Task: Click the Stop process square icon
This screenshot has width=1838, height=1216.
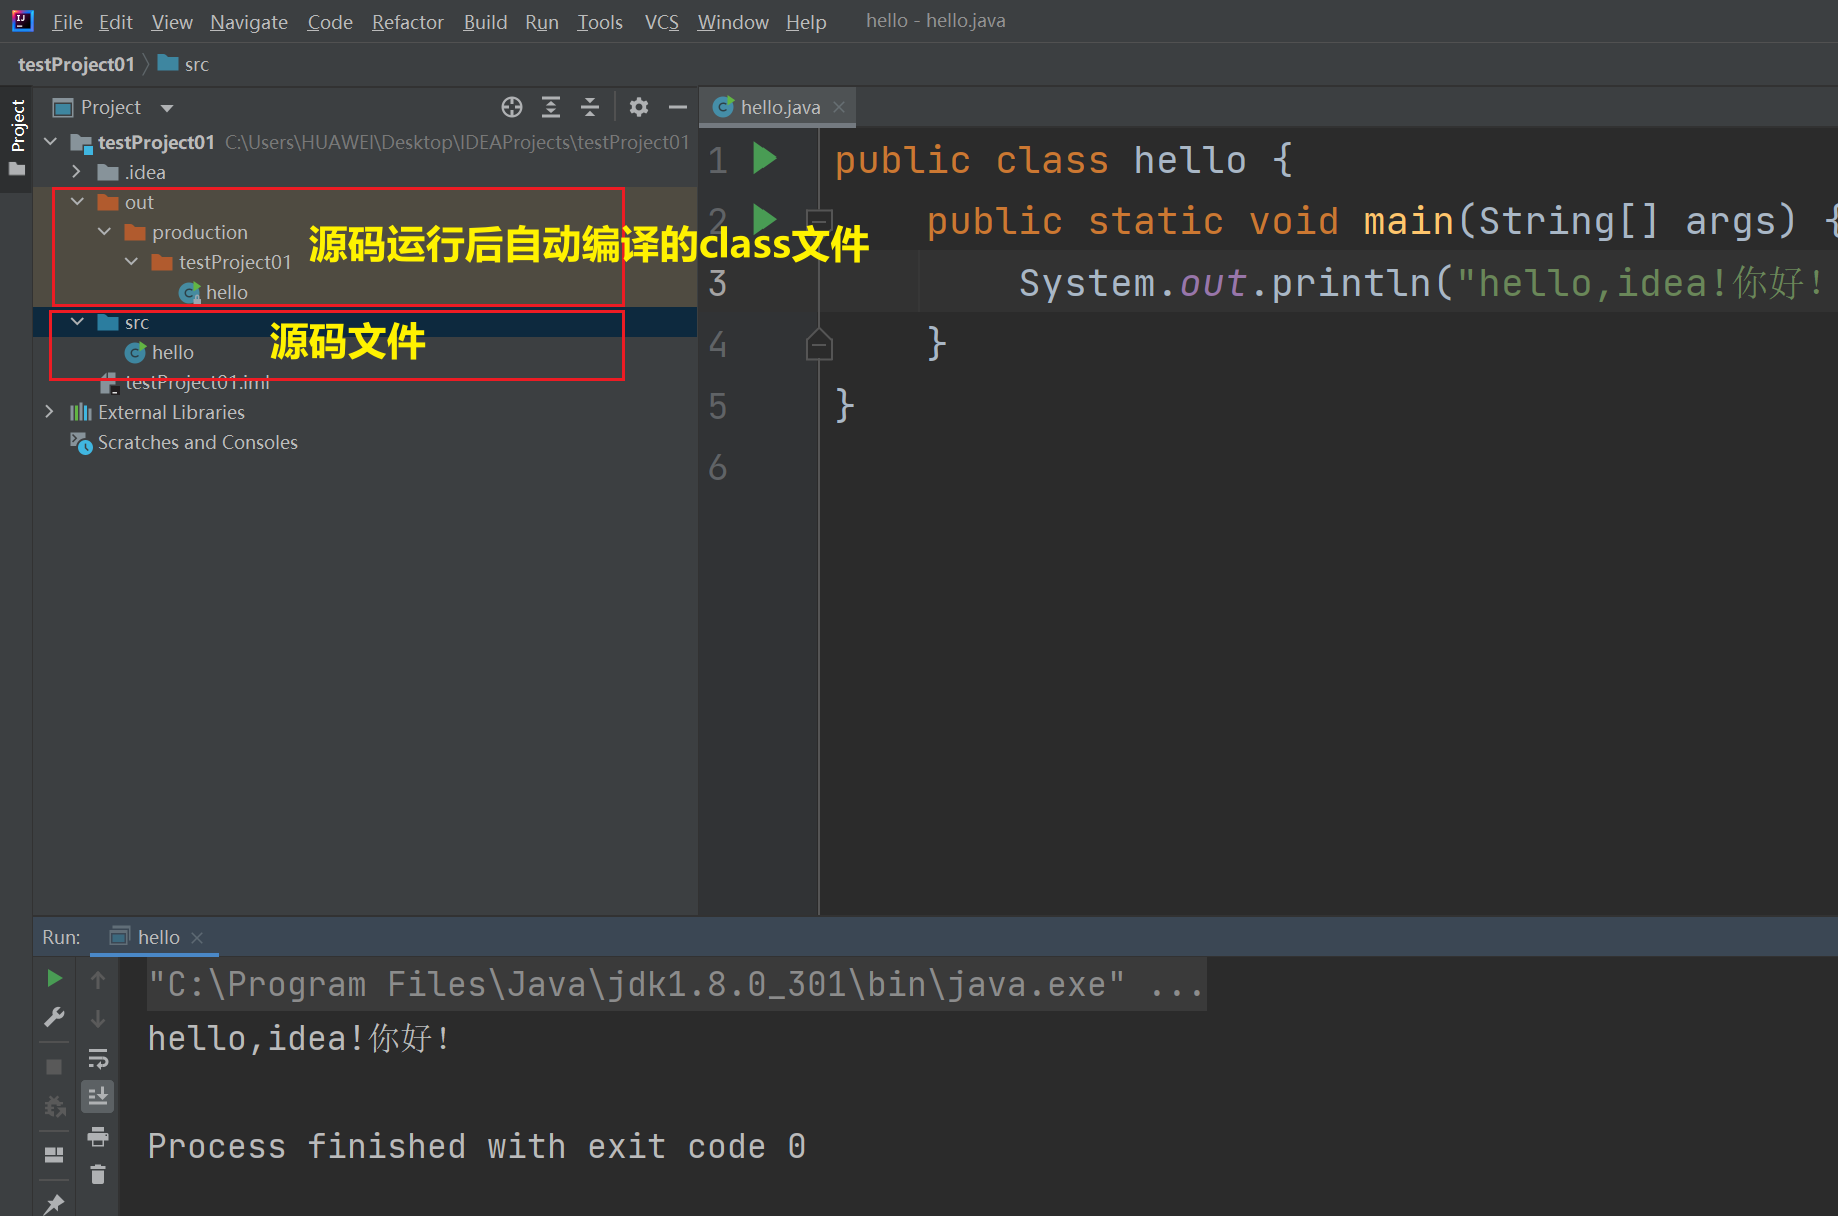Action: (54, 1067)
